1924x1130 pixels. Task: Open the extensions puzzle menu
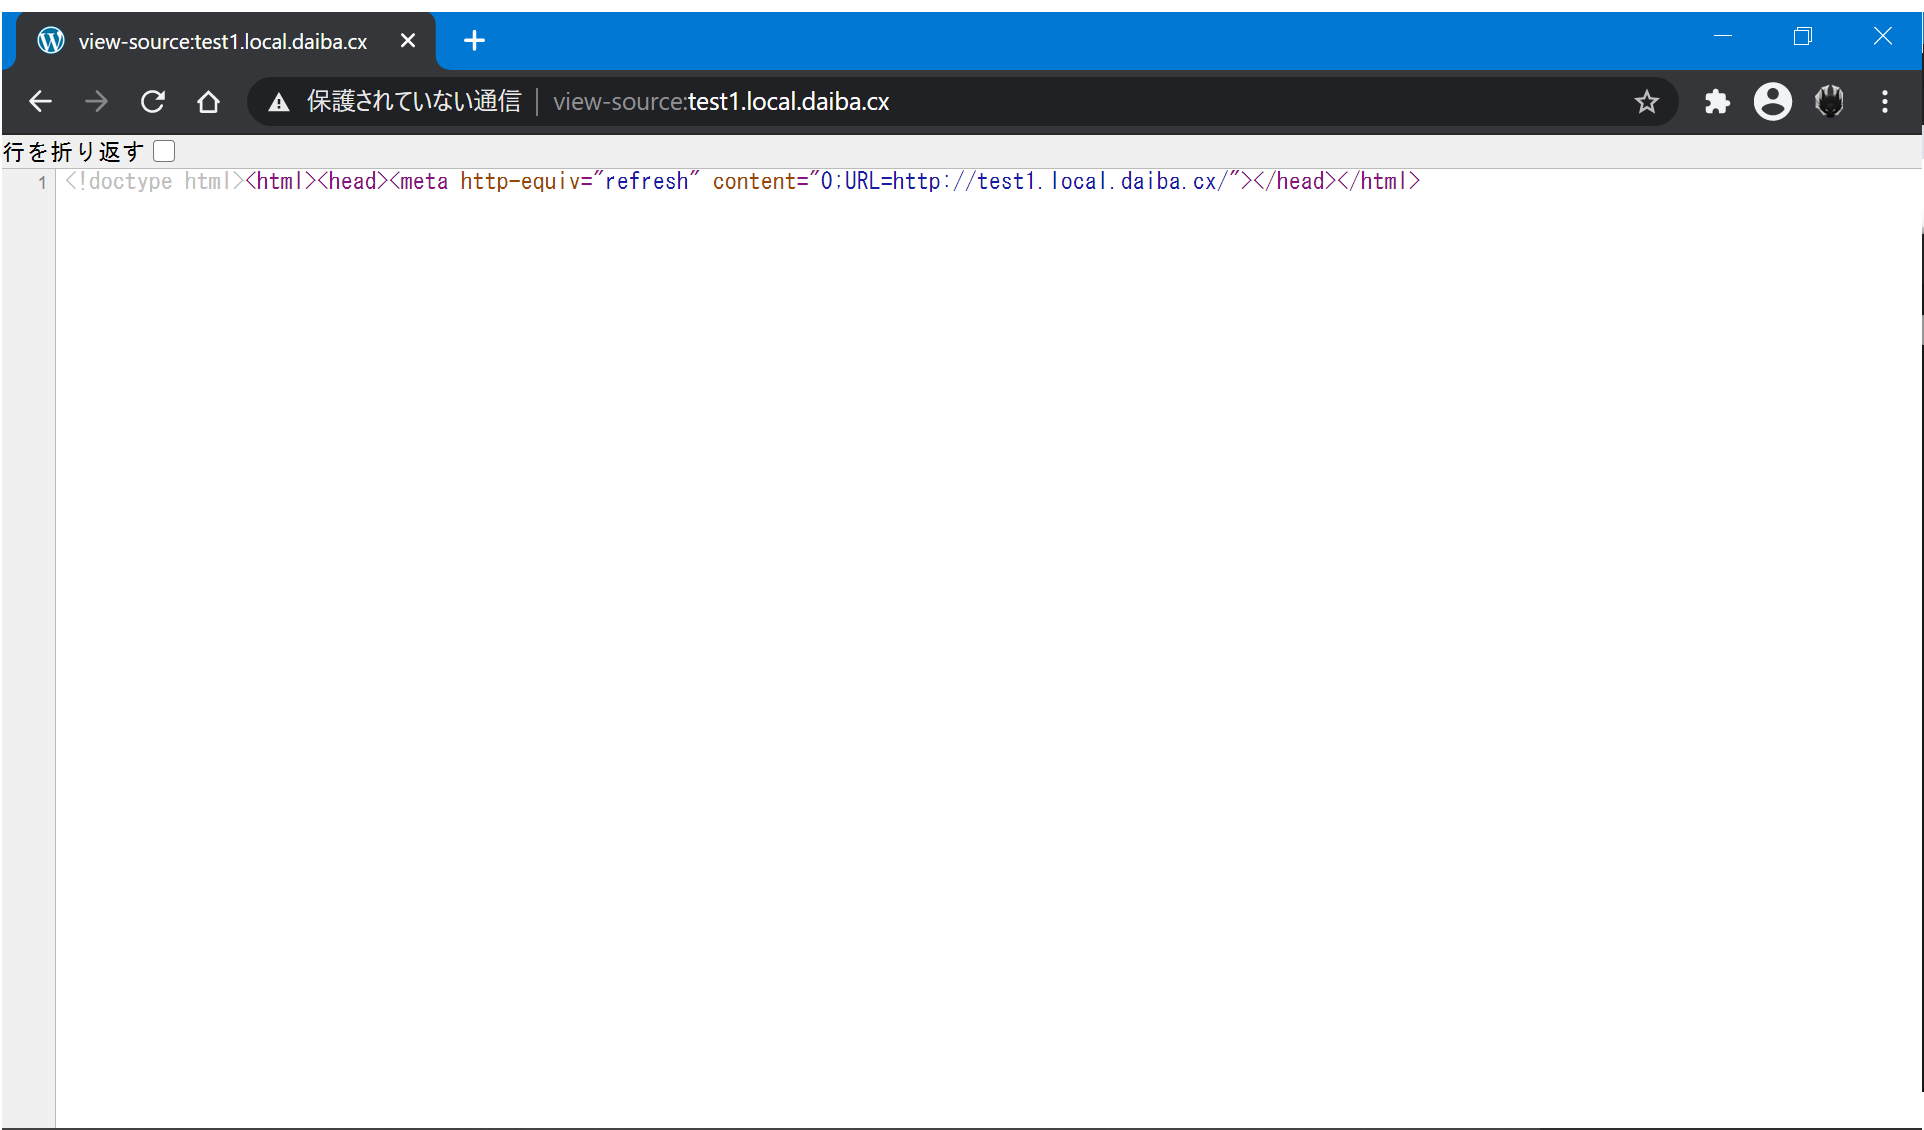[1717, 102]
